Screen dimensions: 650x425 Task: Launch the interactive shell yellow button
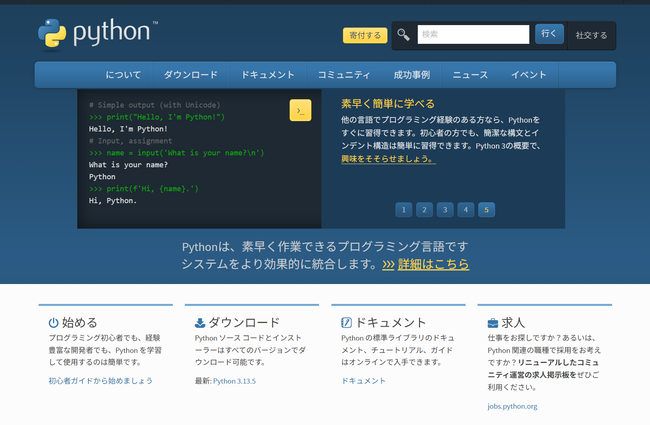300,110
